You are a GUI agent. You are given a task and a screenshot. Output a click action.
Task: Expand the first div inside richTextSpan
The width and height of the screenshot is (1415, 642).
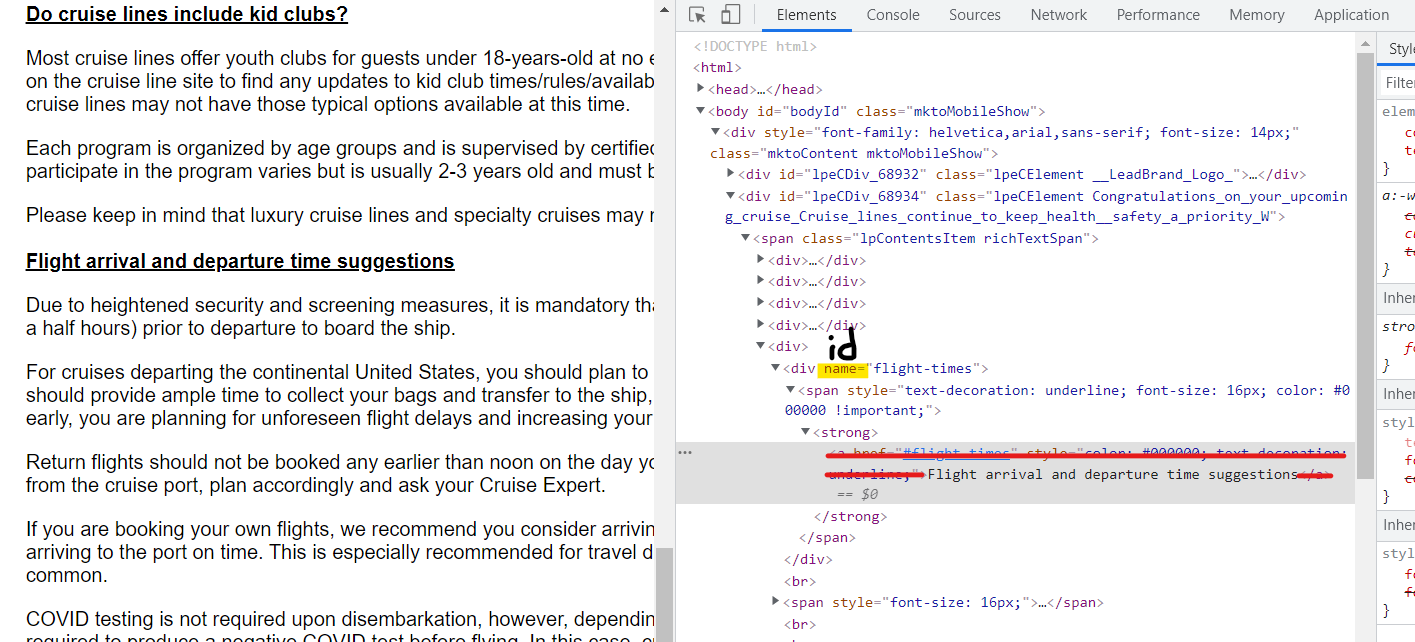pos(759,259)
